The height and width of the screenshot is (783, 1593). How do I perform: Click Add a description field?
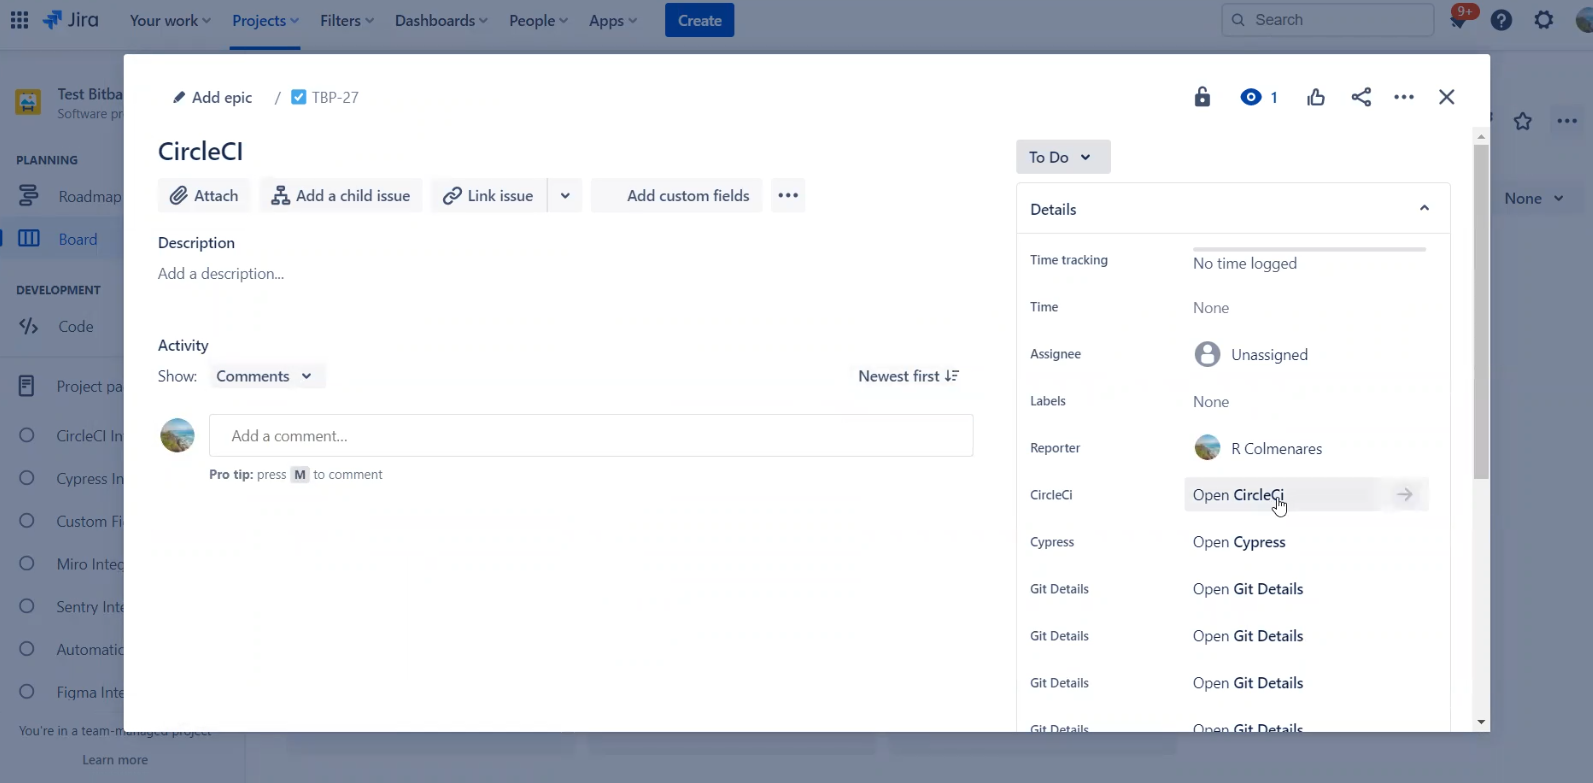(221, 273)
